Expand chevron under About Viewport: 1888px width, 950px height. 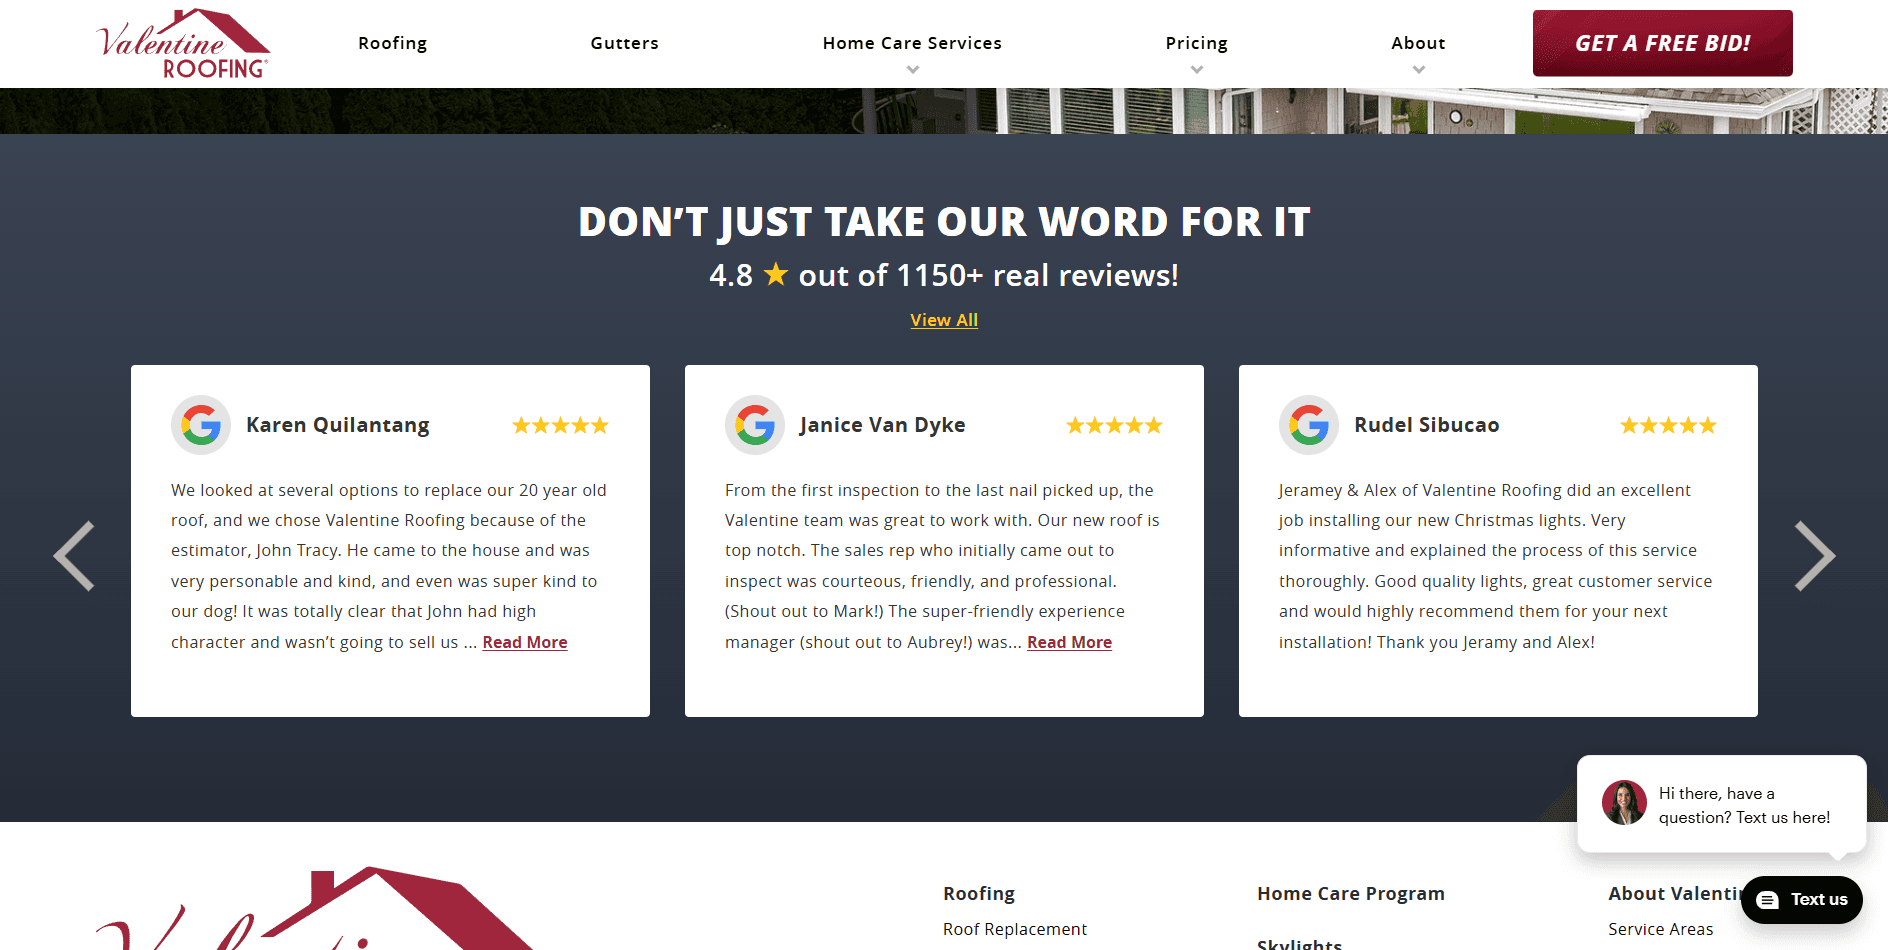click(1419, 70)
